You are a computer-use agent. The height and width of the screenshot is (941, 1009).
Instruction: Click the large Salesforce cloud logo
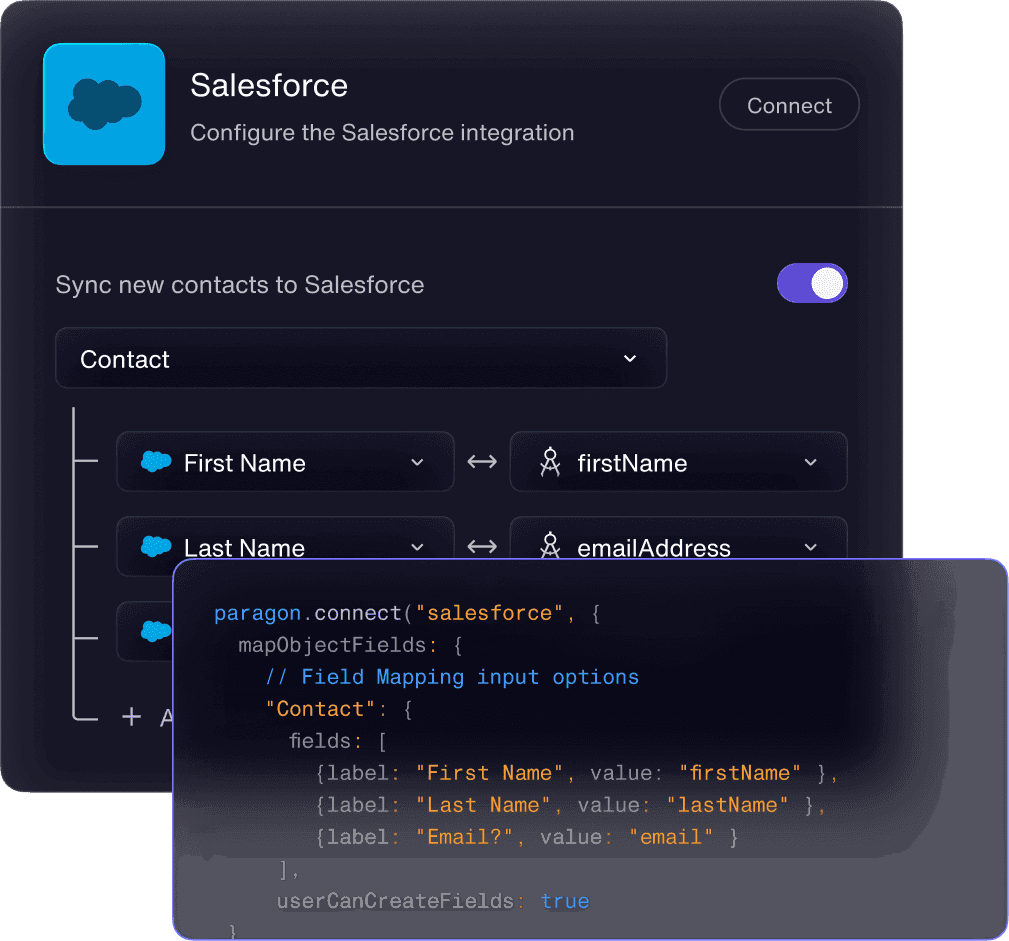click(x=104, y=104)
